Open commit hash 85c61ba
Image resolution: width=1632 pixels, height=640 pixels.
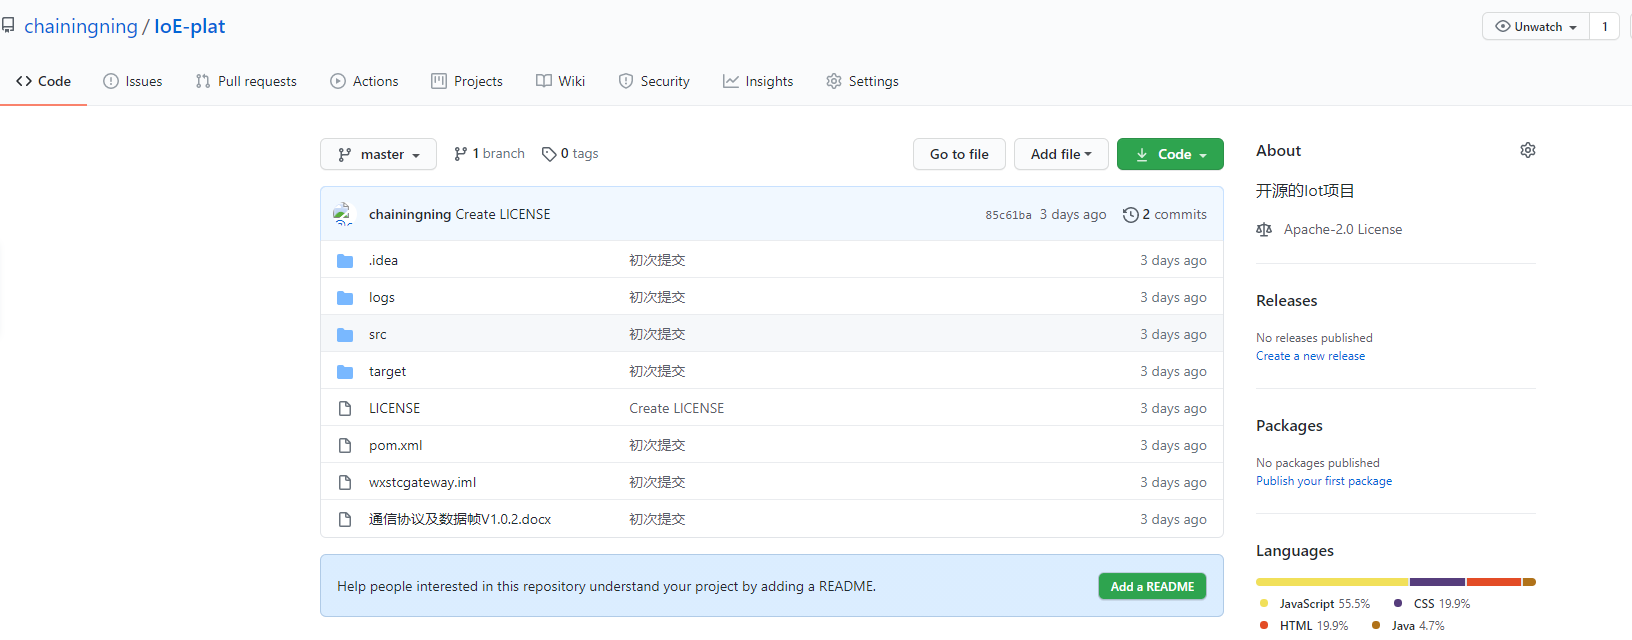[1008, 215]
